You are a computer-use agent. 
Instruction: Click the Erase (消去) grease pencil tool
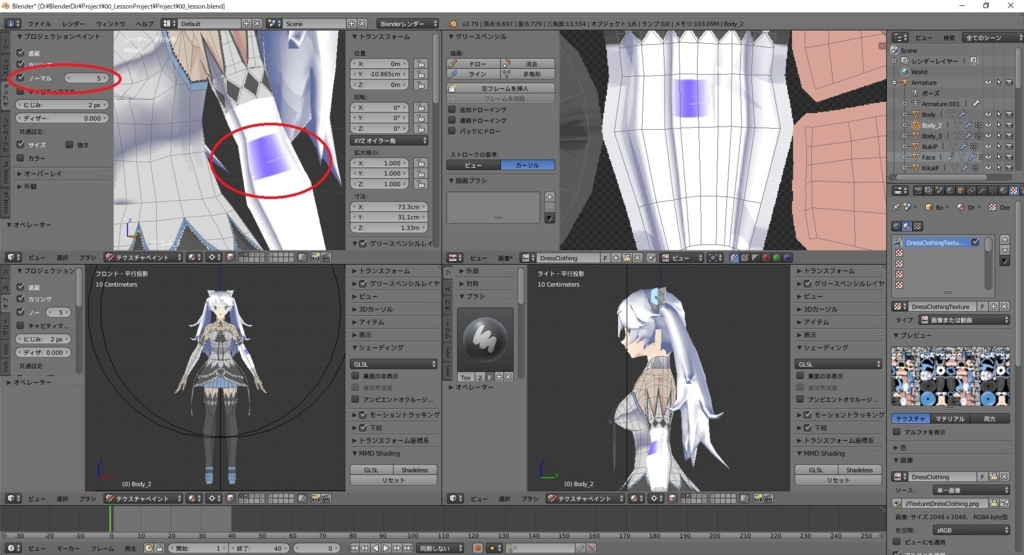[528, 64]
